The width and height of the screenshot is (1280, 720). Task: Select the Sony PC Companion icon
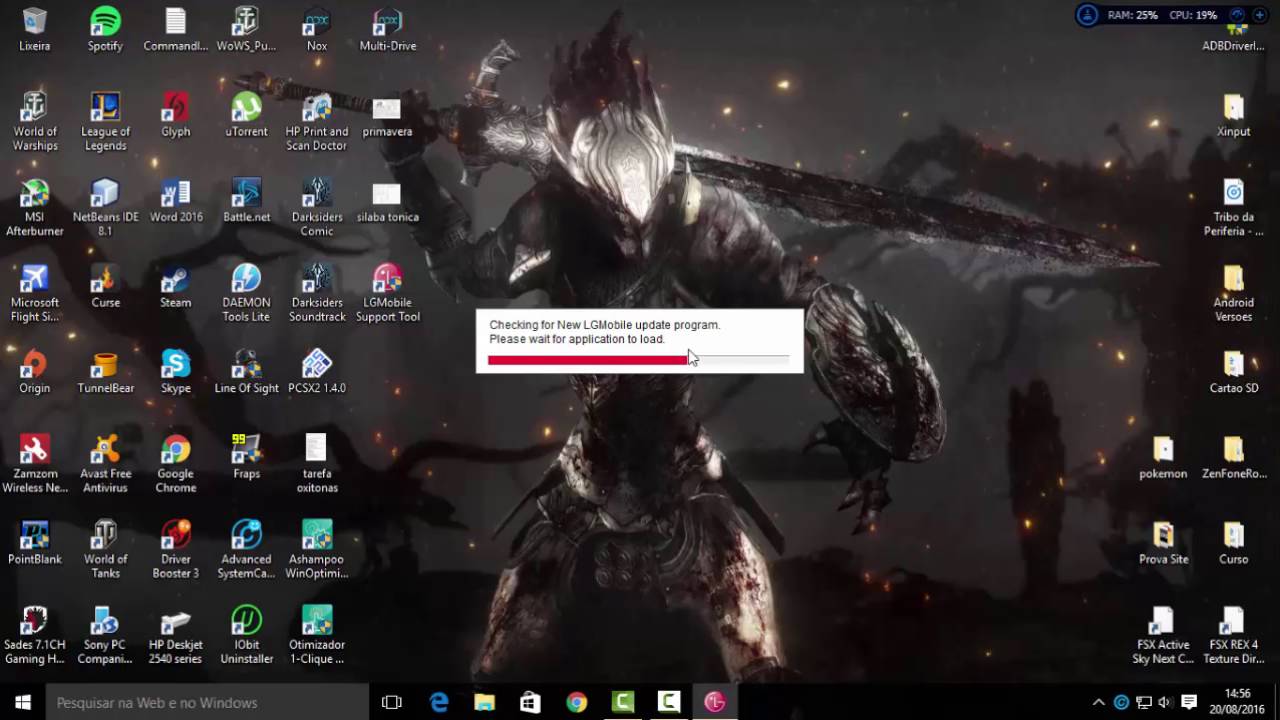click(x=105, y=635)
